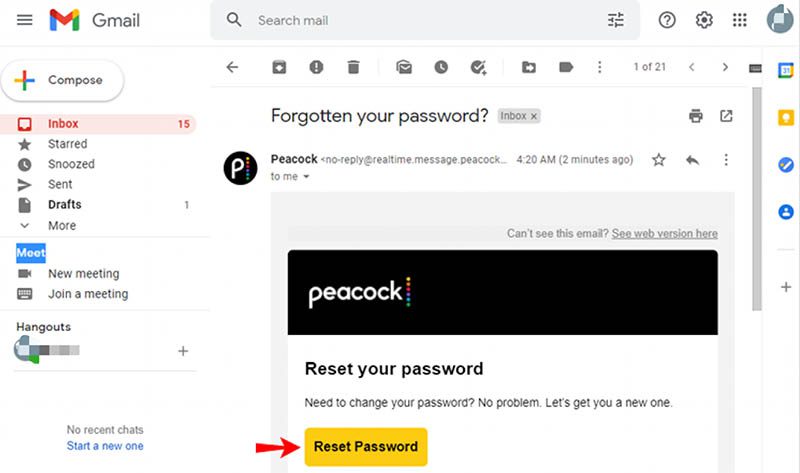The image size is (800, 473).
Task: Report this email as spam
Action: coord(316,67)
